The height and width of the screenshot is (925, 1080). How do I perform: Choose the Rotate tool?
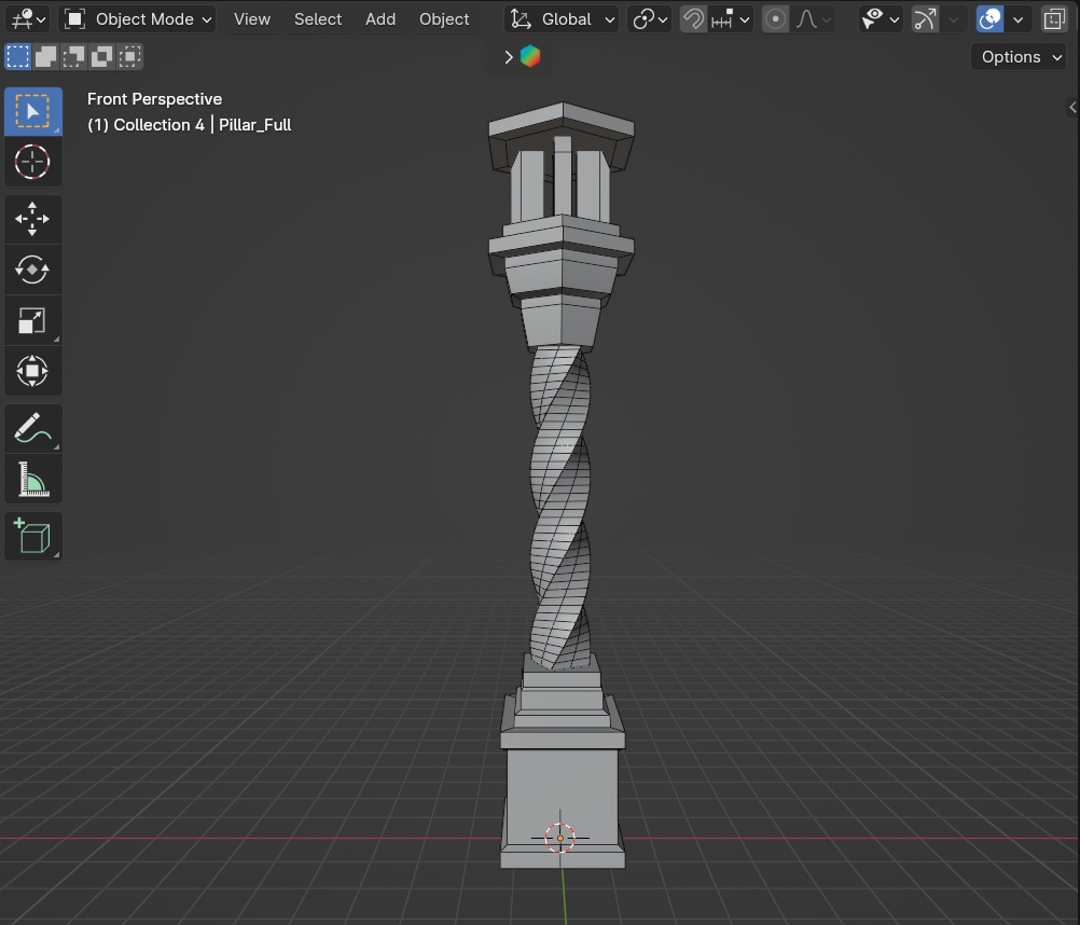tap(32, 270)
